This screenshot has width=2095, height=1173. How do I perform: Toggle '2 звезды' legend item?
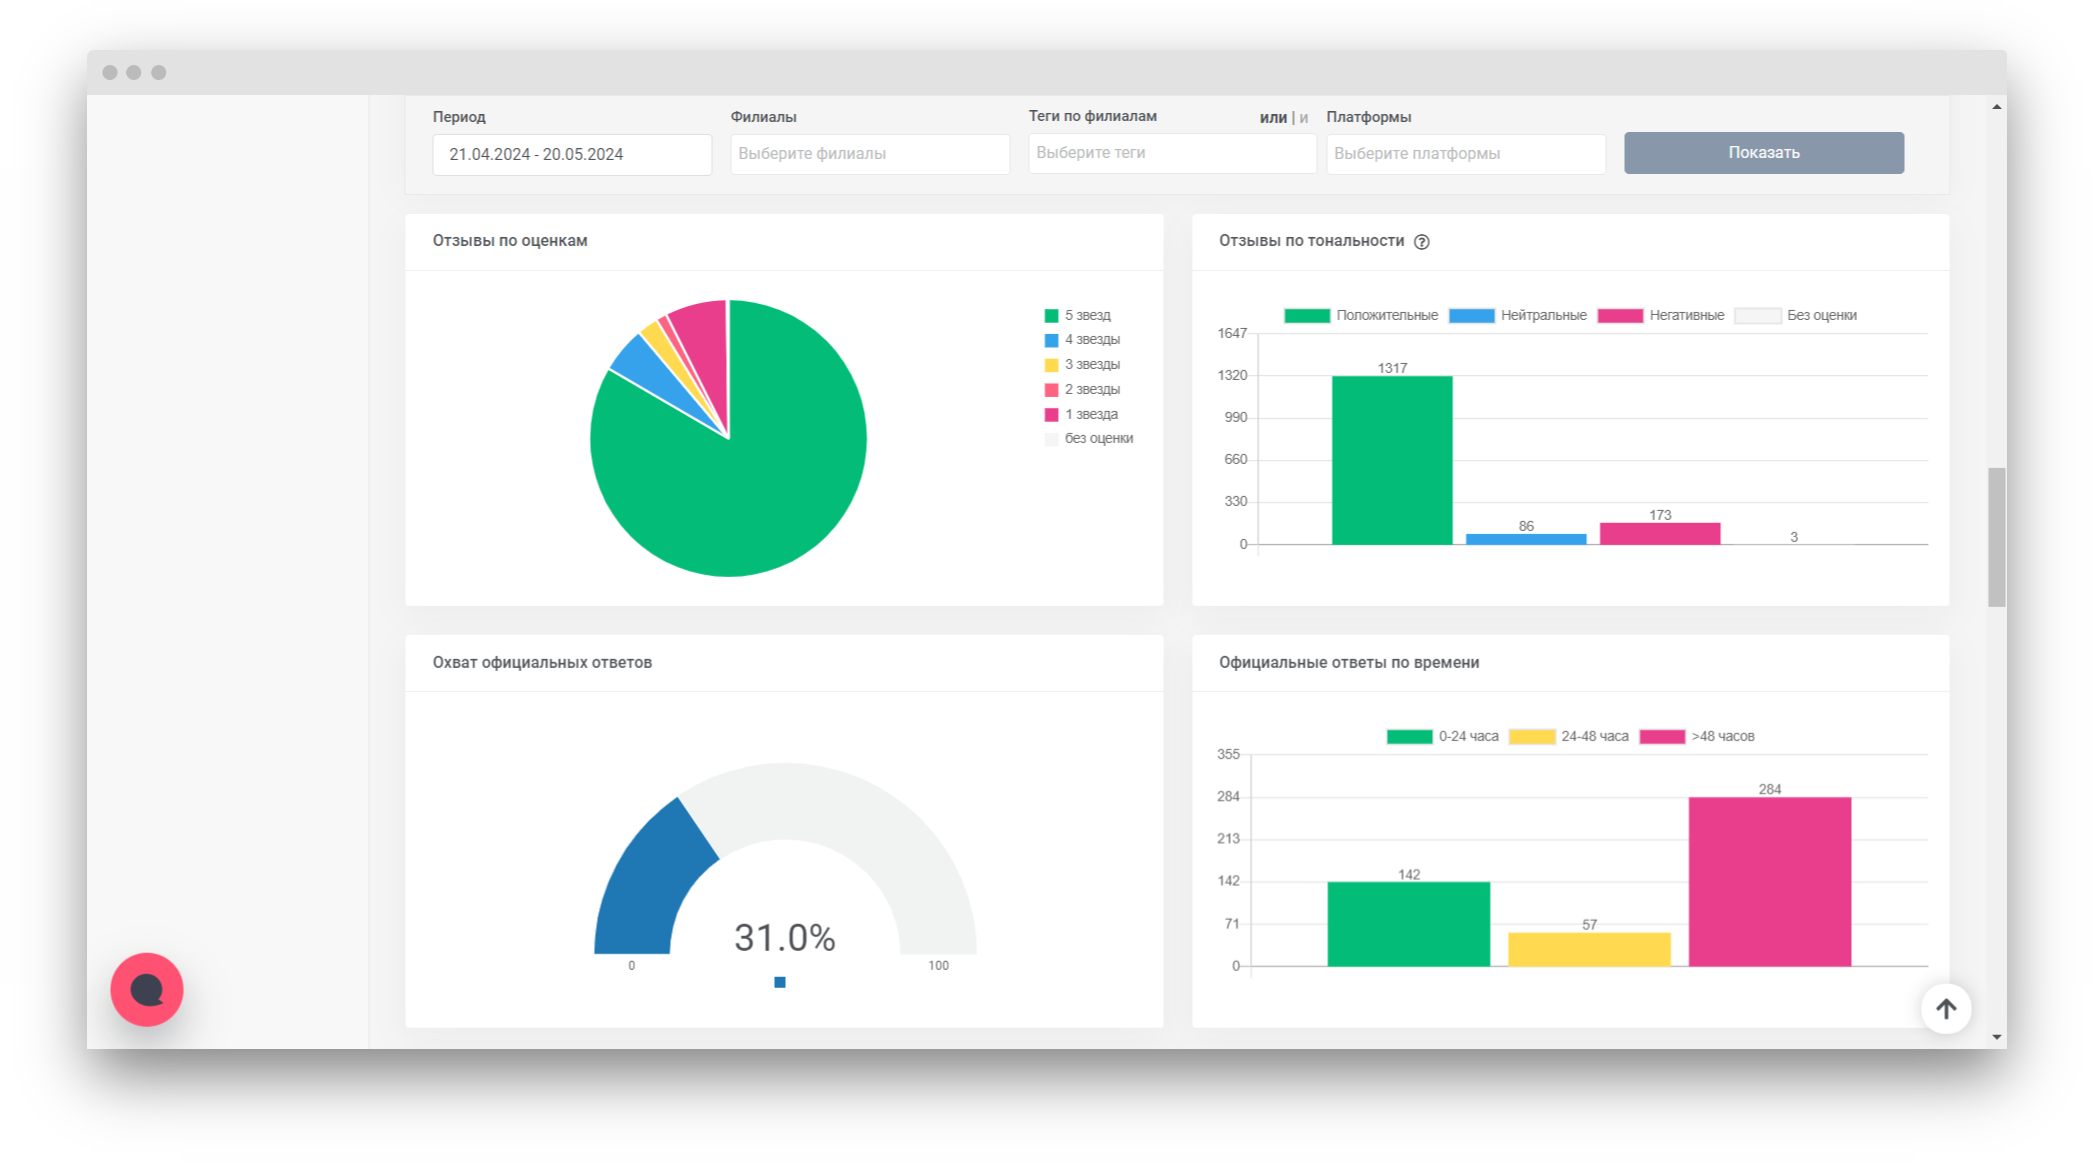click(x=1082, y=390)
